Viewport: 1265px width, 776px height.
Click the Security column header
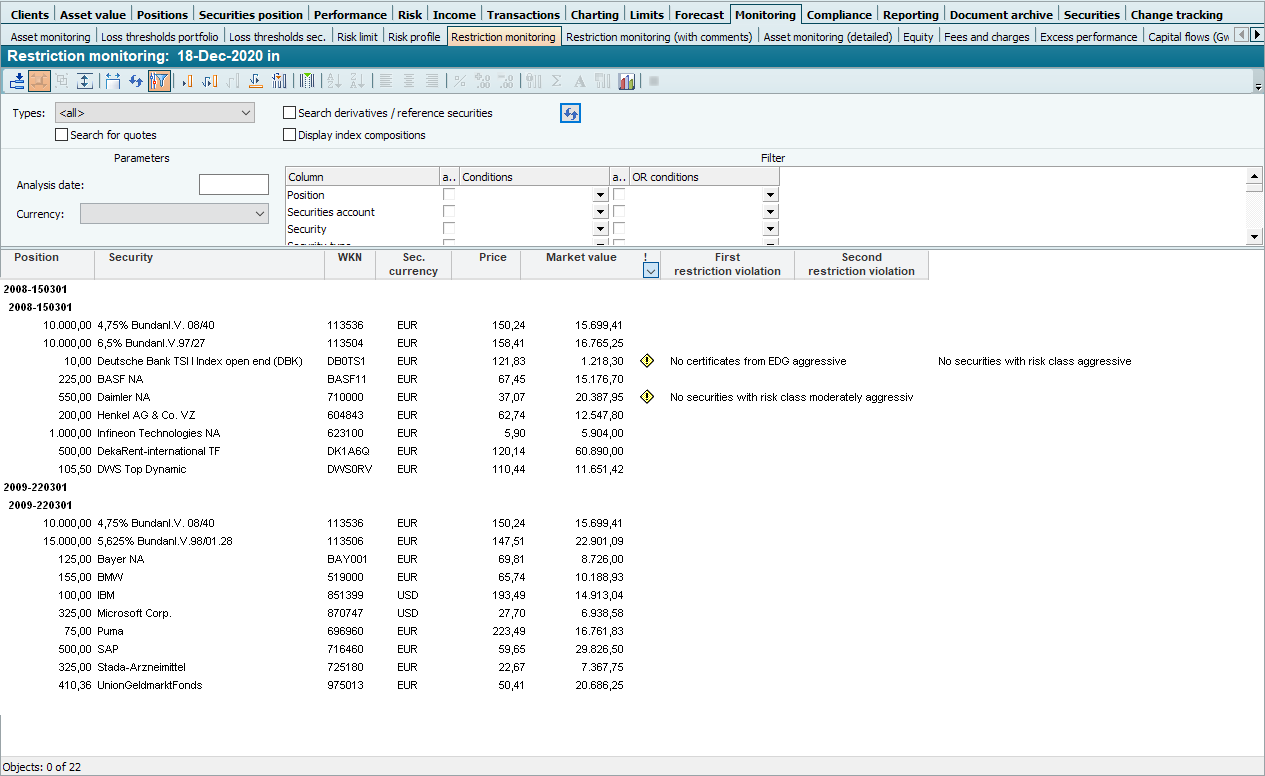(x=131, y=258)
